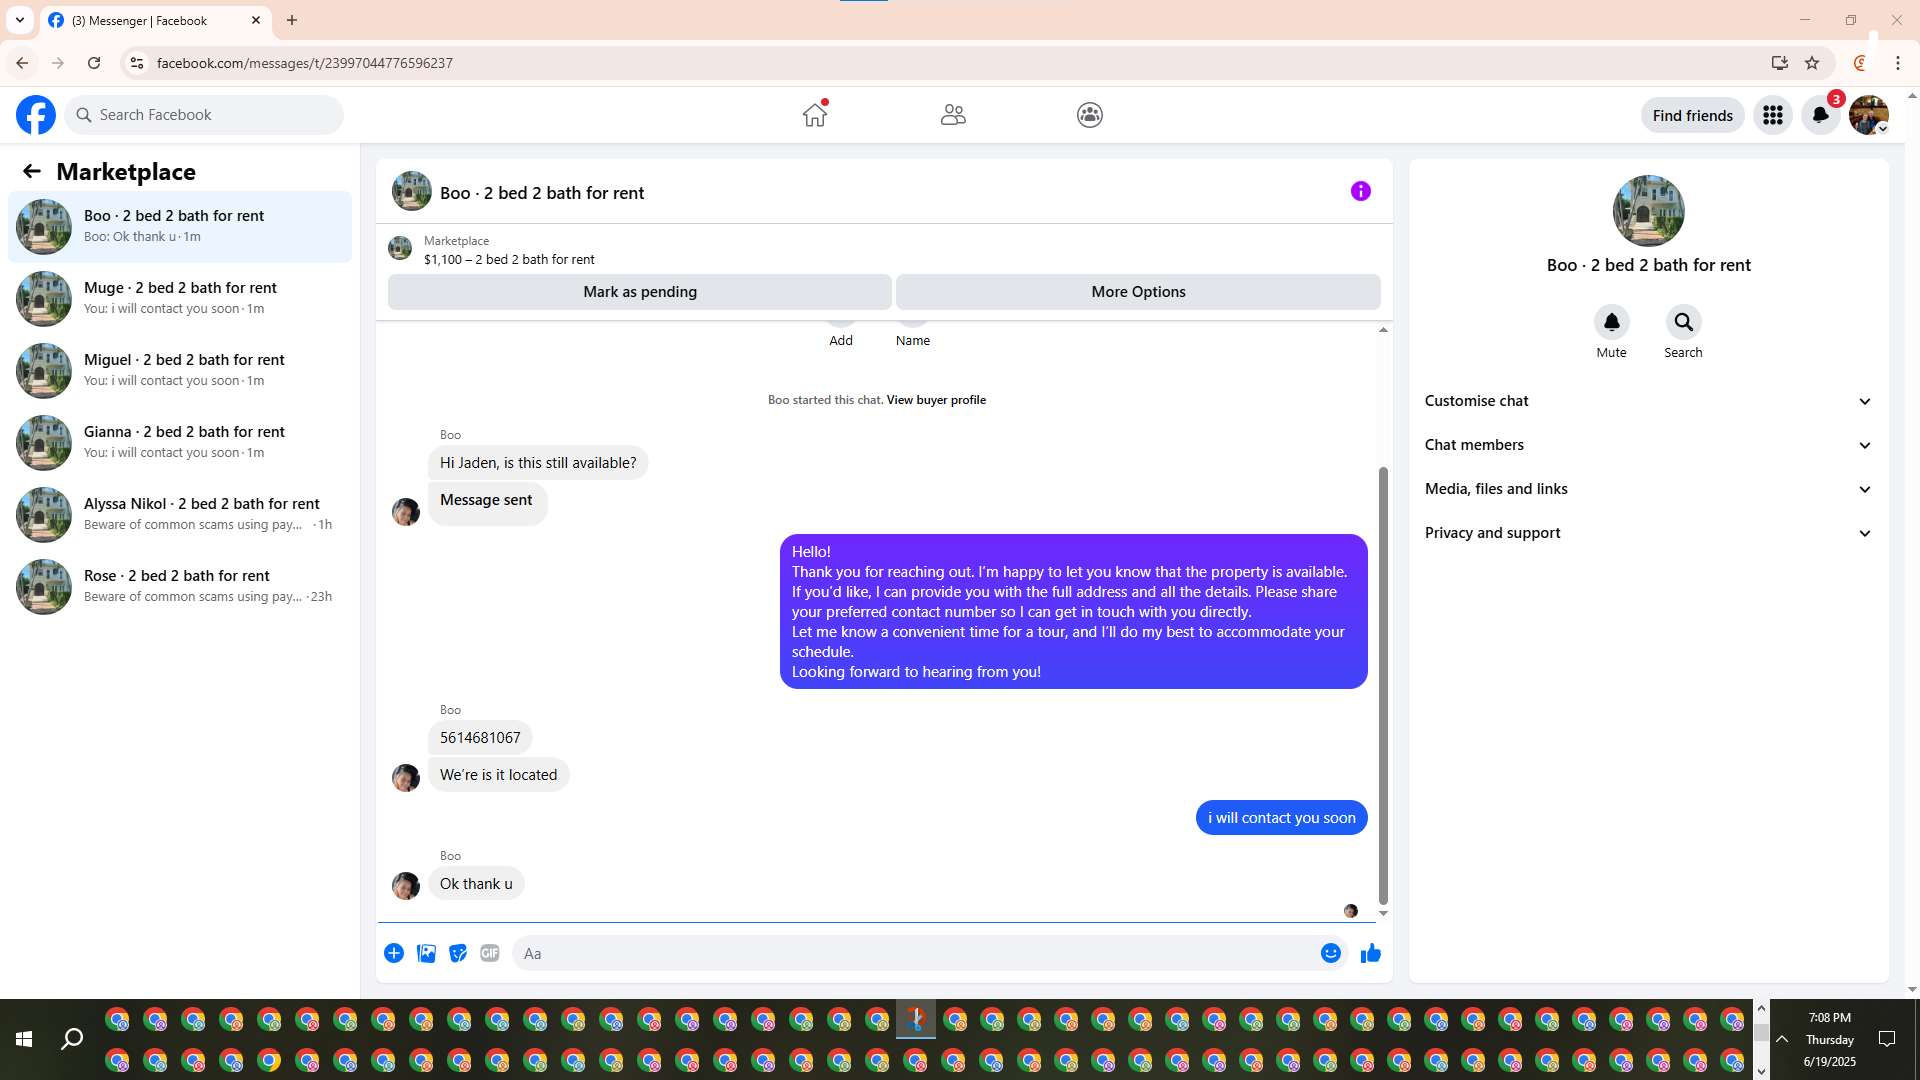
Task: Open Boo 2 bed 2 bath conversation
Action: (x=180, y=227)
